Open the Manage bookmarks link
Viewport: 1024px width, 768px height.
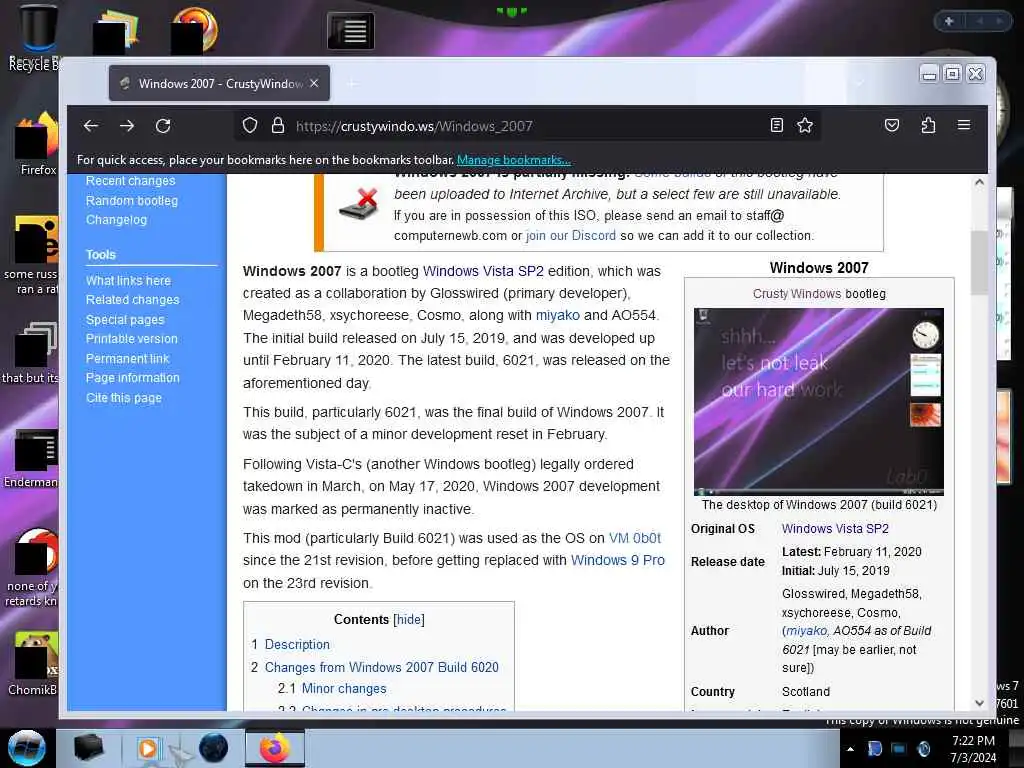click(514, 160)
